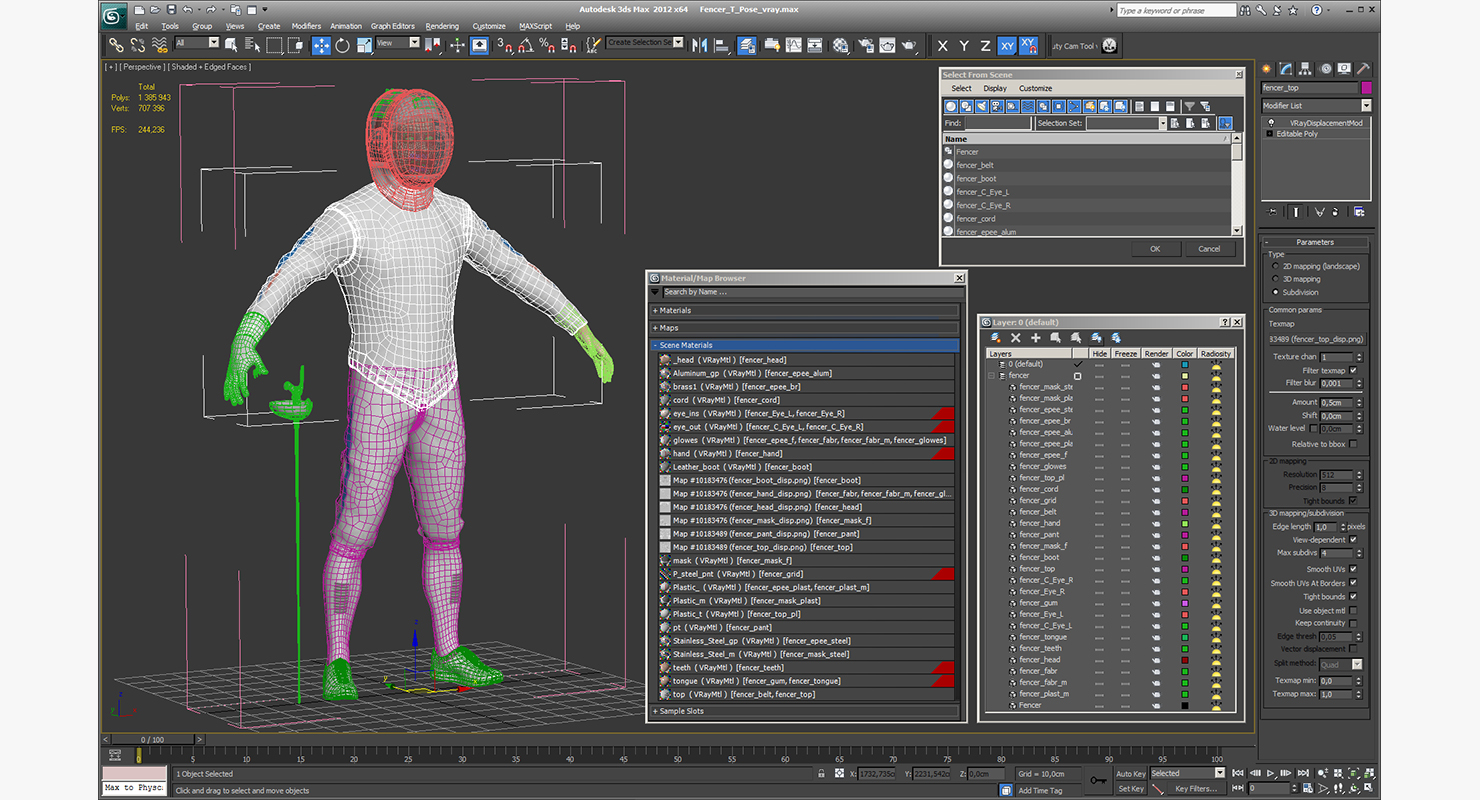
Task: Click the Auto Key button
Action: [1130, 773]
